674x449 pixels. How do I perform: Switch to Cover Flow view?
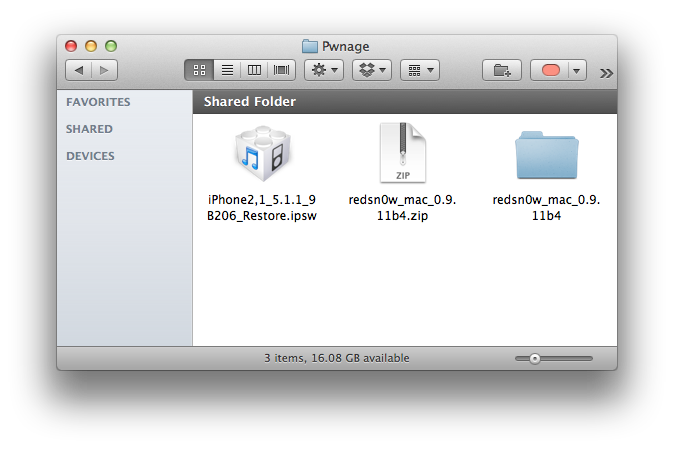tap(282, 70)
